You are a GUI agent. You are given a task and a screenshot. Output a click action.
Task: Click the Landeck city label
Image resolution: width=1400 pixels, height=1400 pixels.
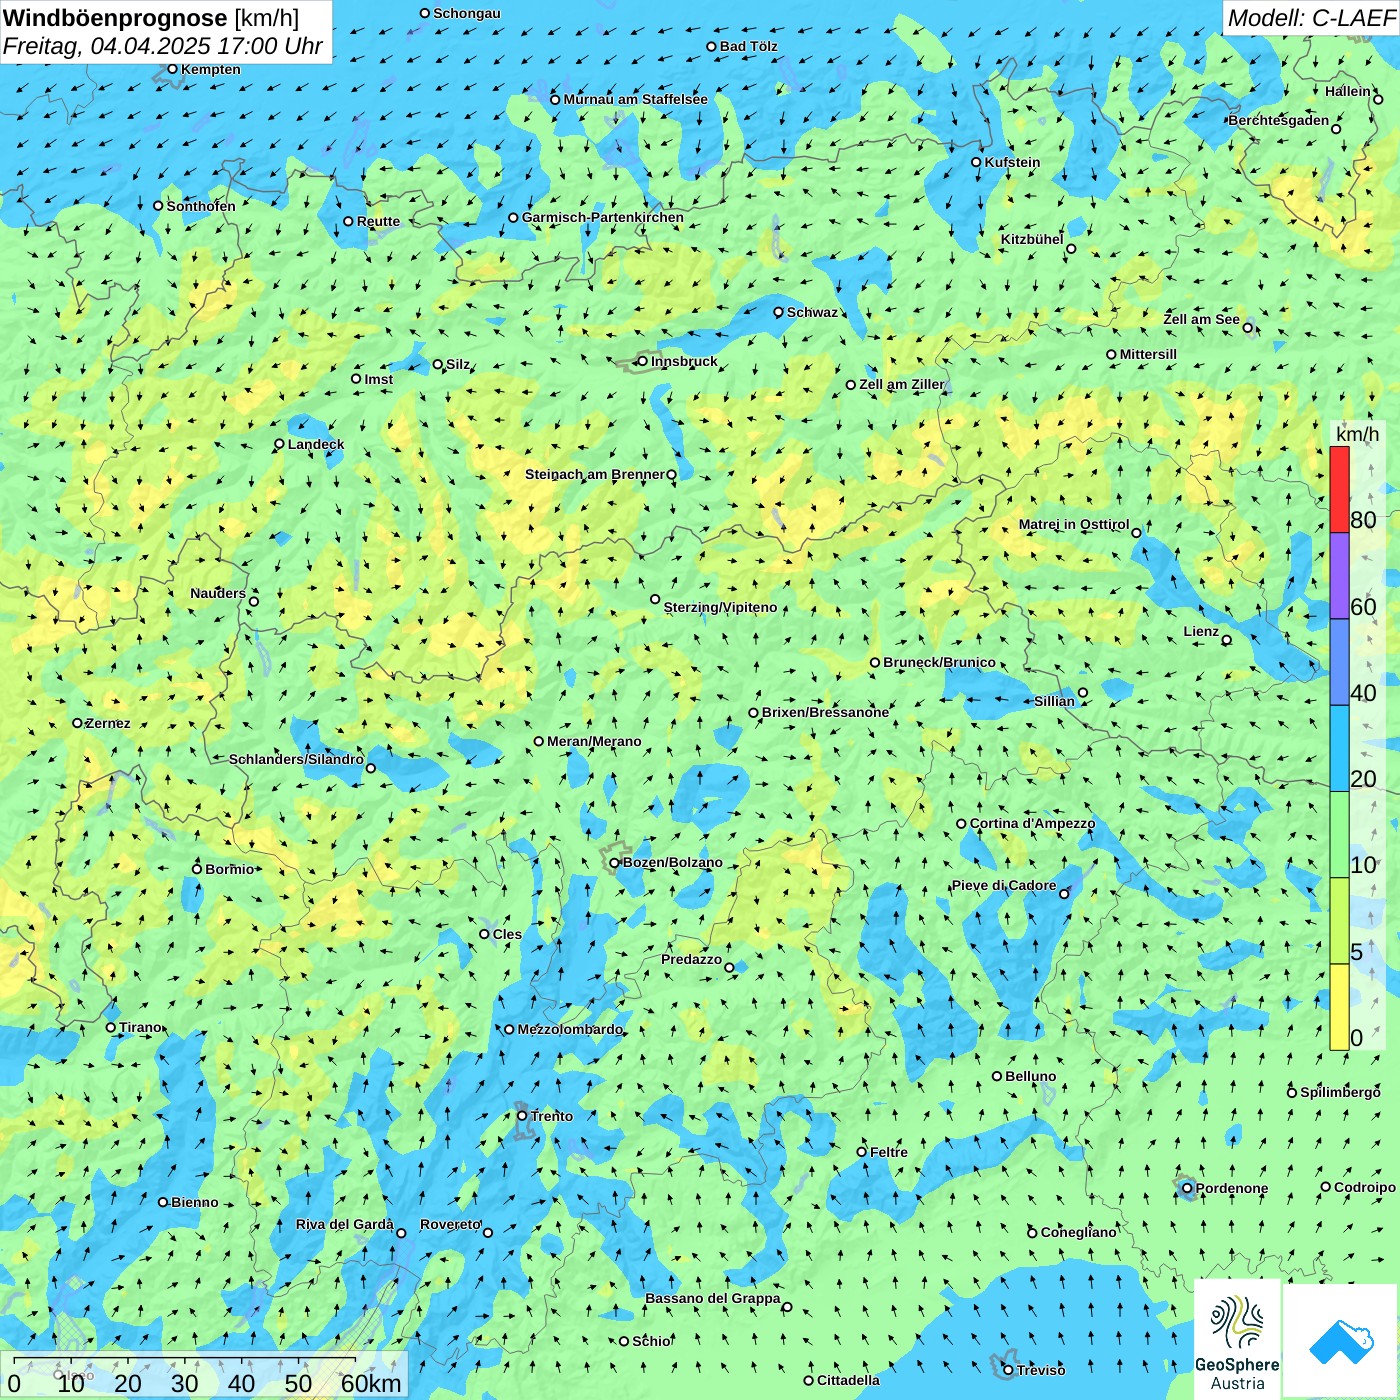pyautogui.click(x=316, y=444)
